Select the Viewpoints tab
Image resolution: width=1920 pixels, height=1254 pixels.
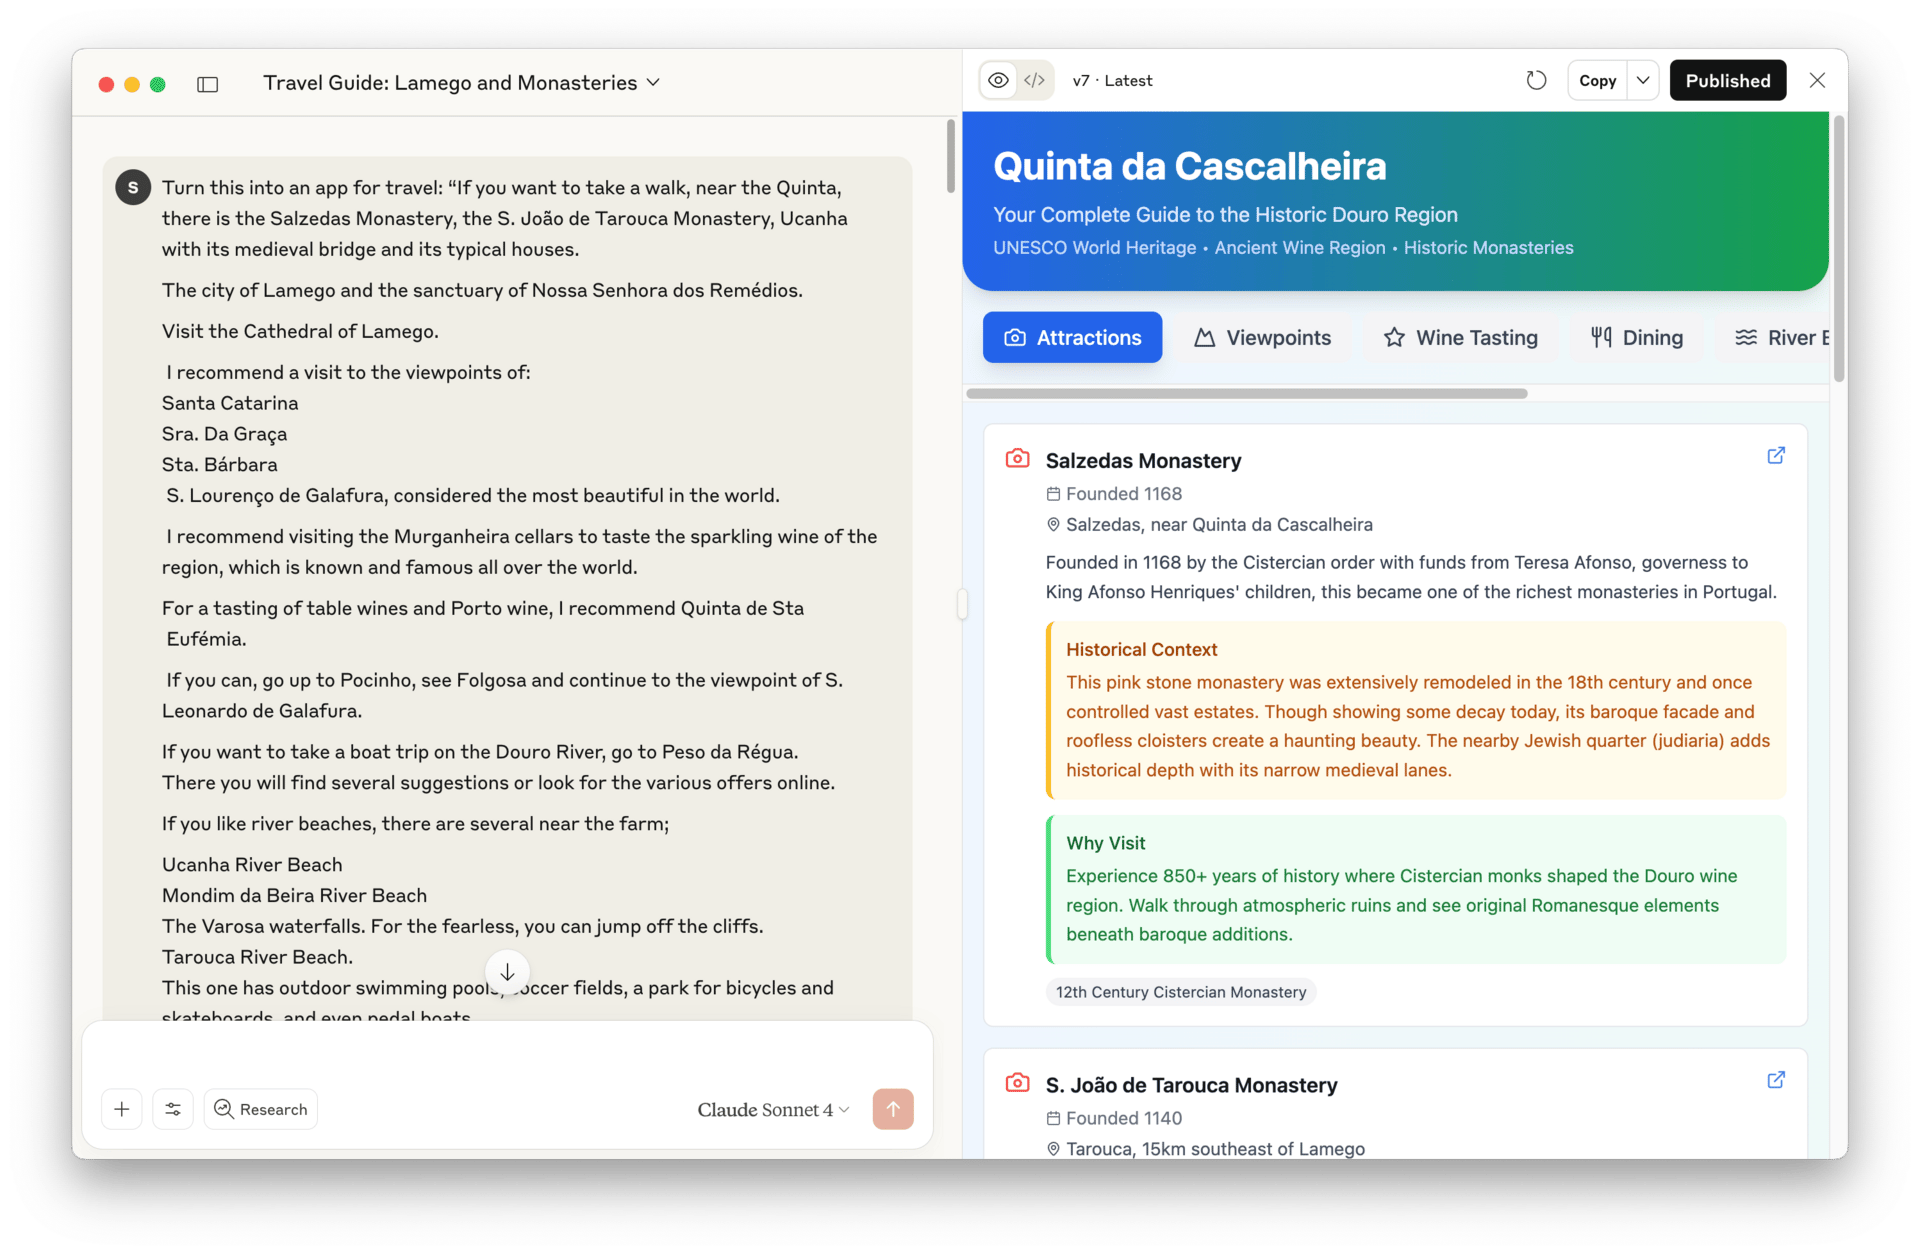coord(1262,338)
